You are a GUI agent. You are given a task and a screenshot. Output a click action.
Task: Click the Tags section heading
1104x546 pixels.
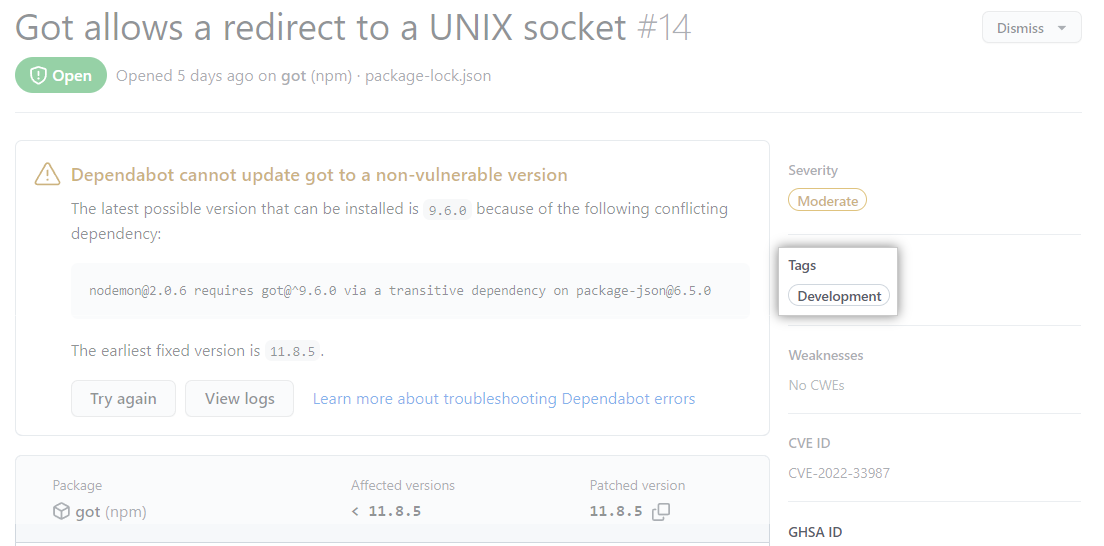(x=802, y=266)
